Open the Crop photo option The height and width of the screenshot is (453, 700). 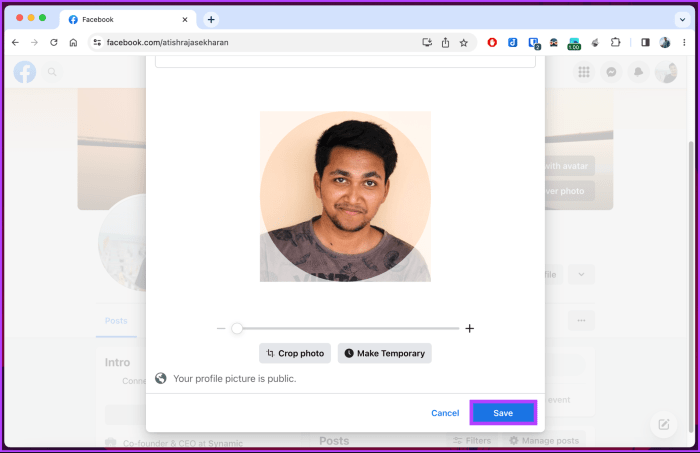(x=295, y=353)
